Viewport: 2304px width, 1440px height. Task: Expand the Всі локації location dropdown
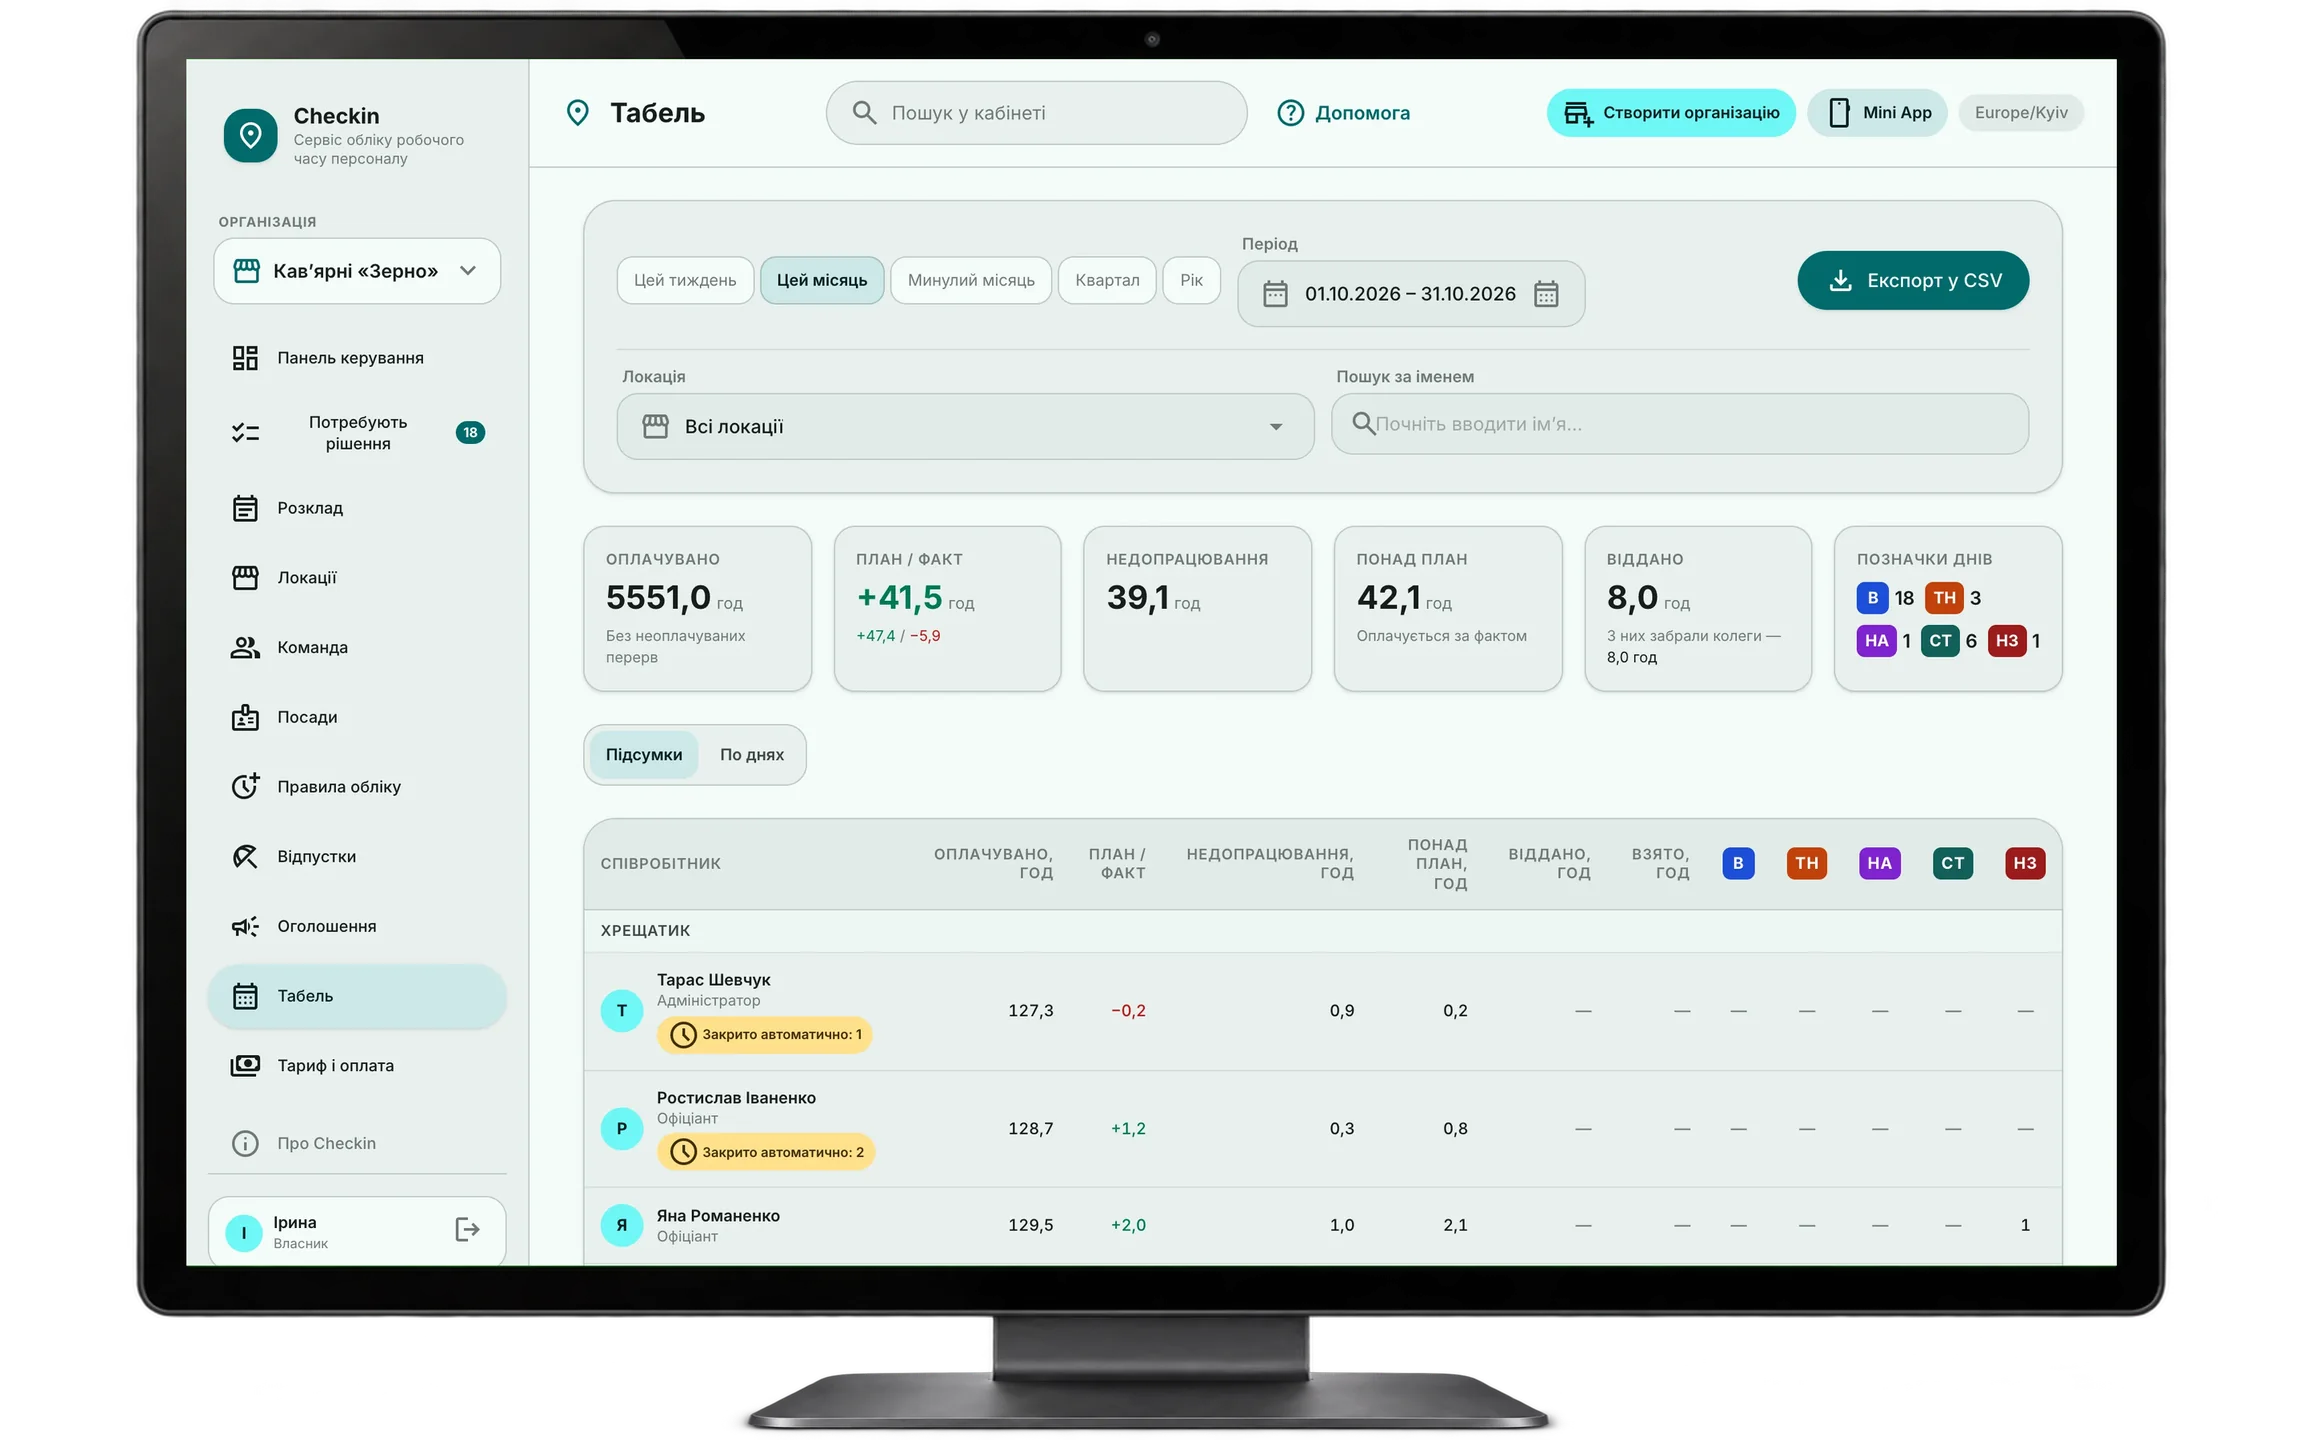pos(965,427)
